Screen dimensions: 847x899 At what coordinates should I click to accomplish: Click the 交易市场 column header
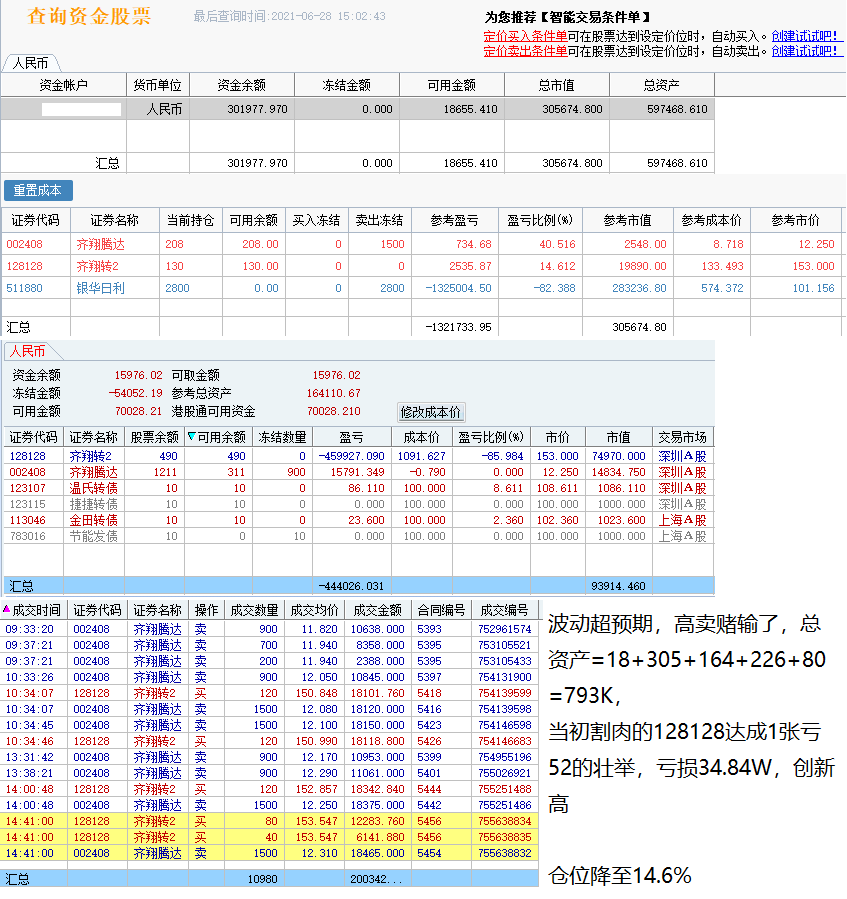pos(682,437)
